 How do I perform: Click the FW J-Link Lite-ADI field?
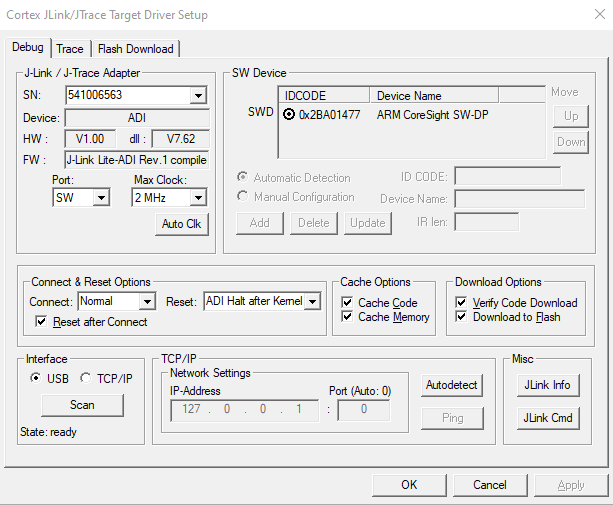(x=137, y=160)
